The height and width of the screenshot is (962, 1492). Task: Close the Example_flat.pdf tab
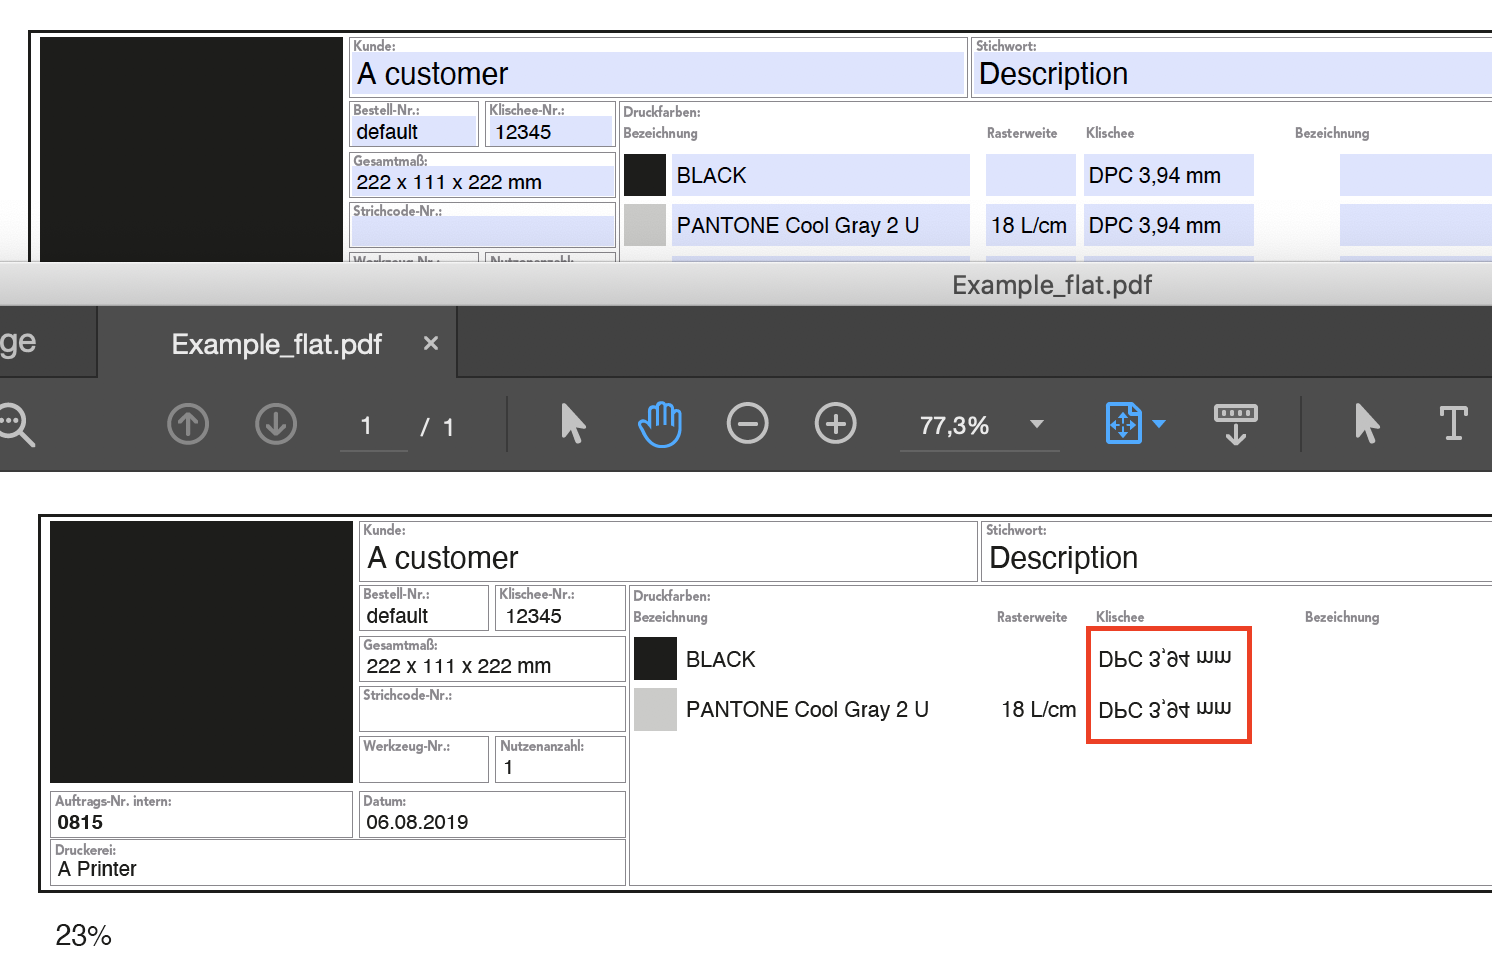[x=430, y=343]
